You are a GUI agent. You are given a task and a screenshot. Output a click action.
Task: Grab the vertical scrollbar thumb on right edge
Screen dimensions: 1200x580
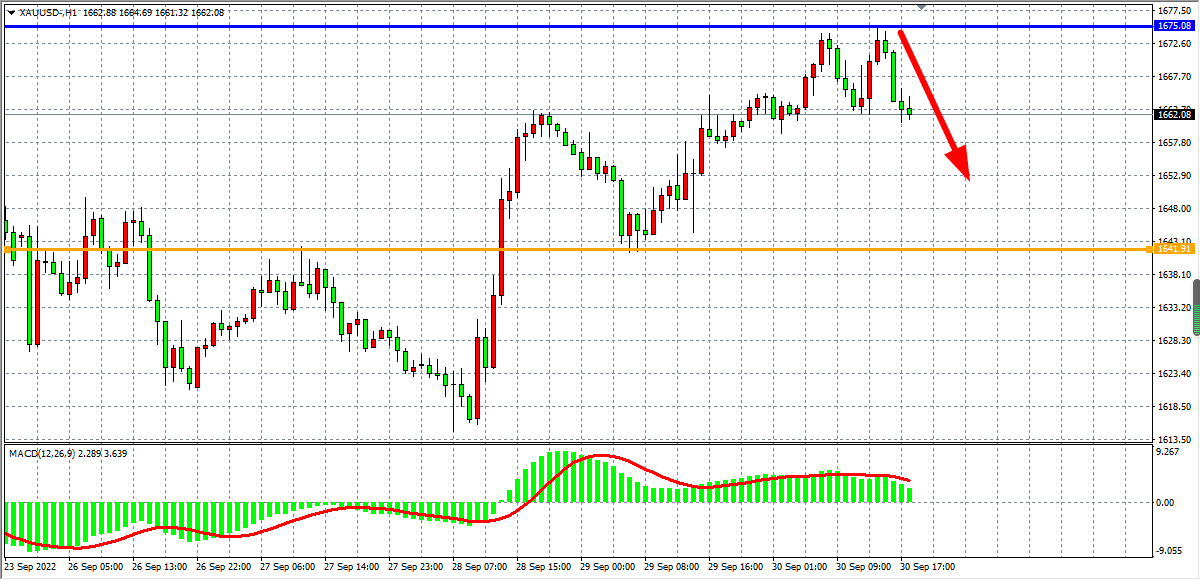(1195, 302)
